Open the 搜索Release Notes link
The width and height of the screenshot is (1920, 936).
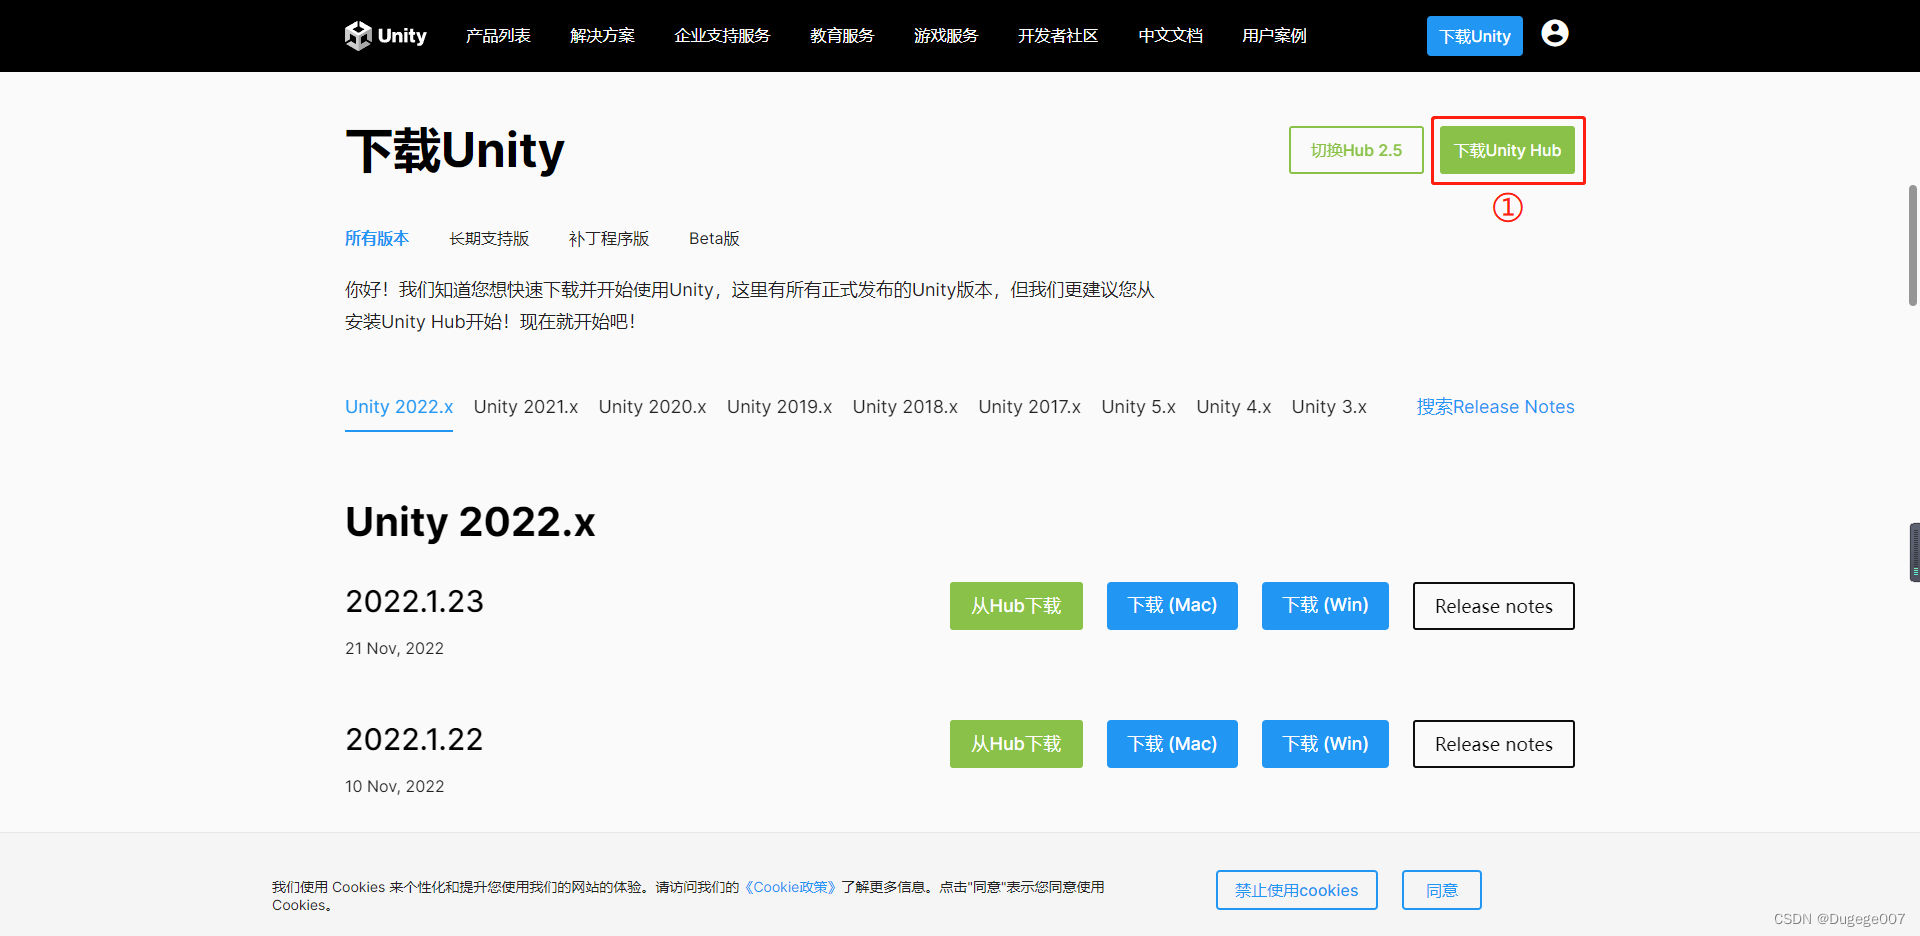1495,407
